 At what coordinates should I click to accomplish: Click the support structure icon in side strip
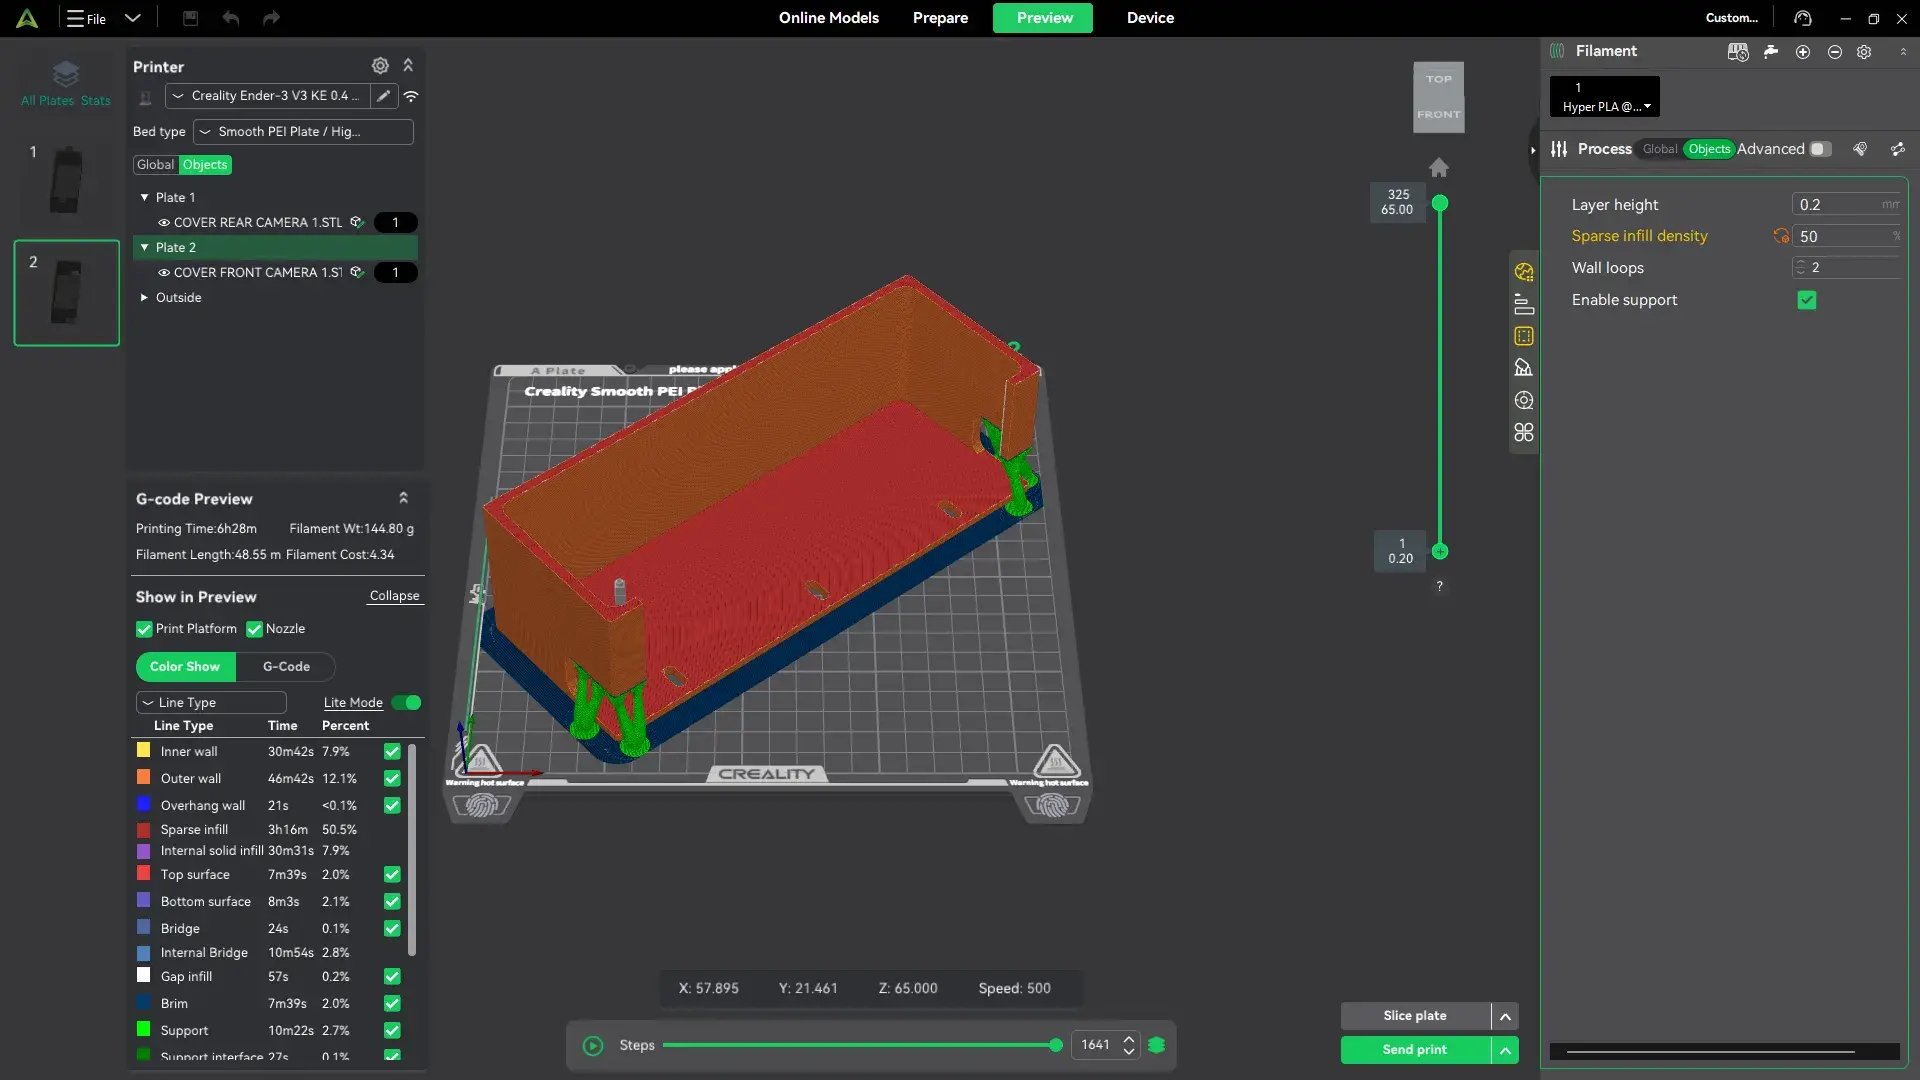pyautogui.click(x=1524, y=368)
